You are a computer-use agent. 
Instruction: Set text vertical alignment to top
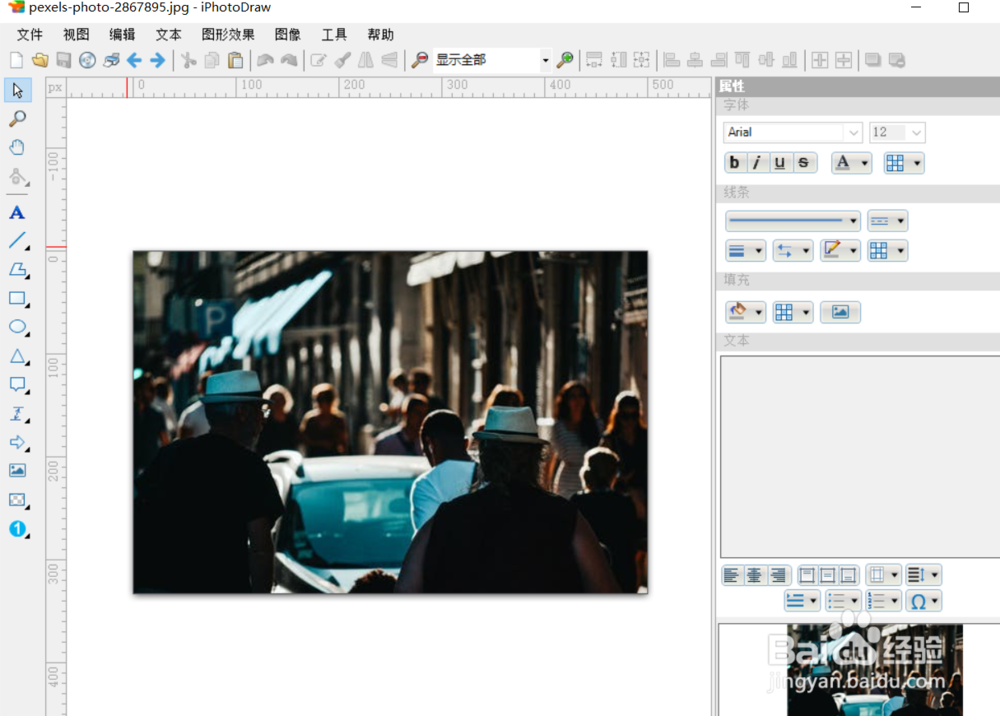point(807,575)
